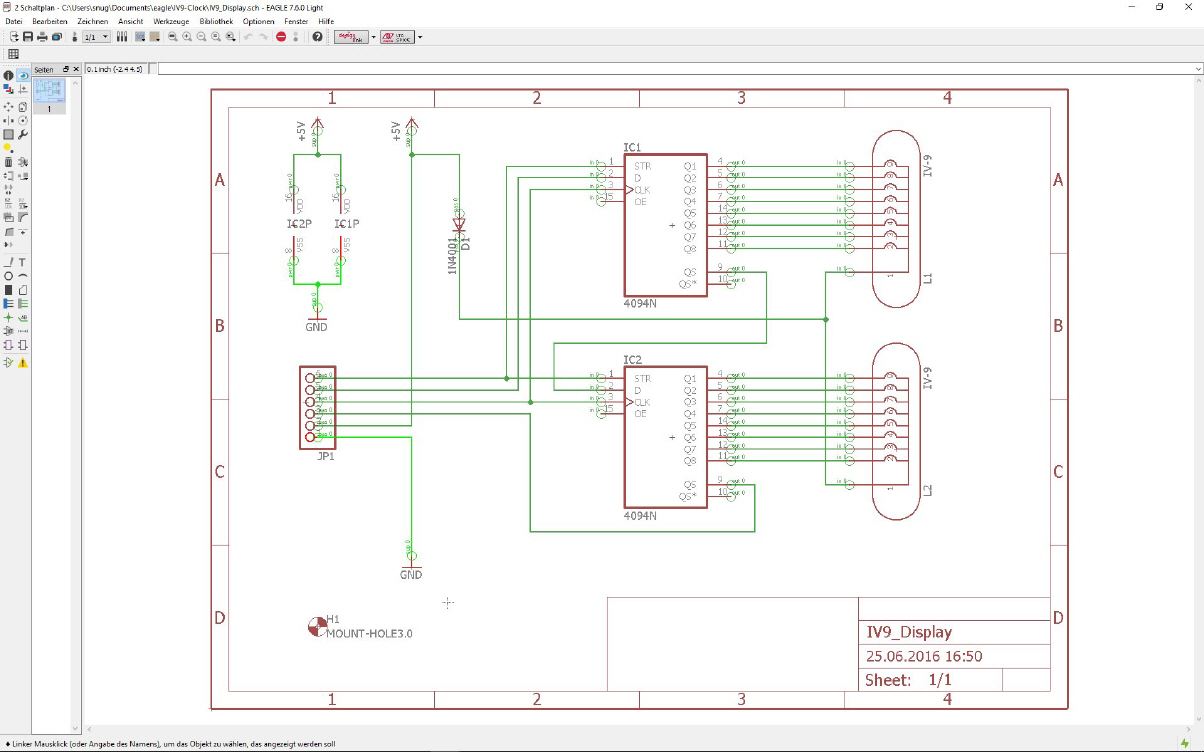Open the Werkzeuge menu
The image size is (1204, 752).
pos(172,21)
